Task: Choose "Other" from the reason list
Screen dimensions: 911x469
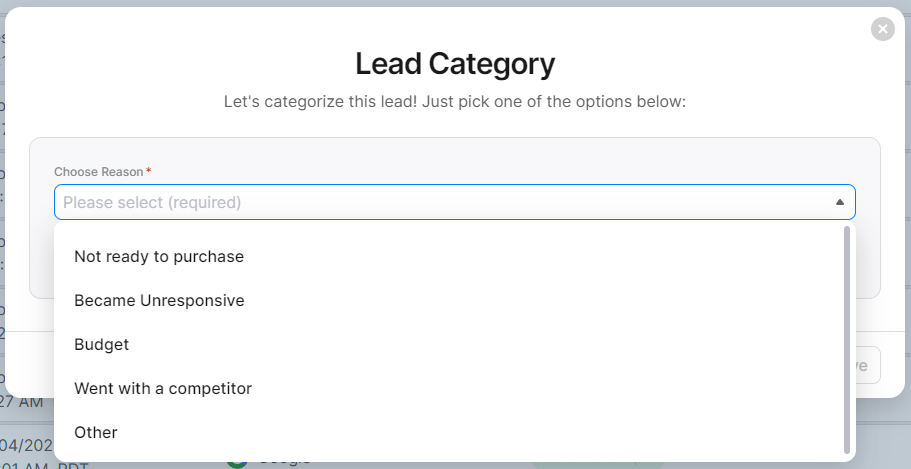Action: pyautogui.click(x=96, y=432)
